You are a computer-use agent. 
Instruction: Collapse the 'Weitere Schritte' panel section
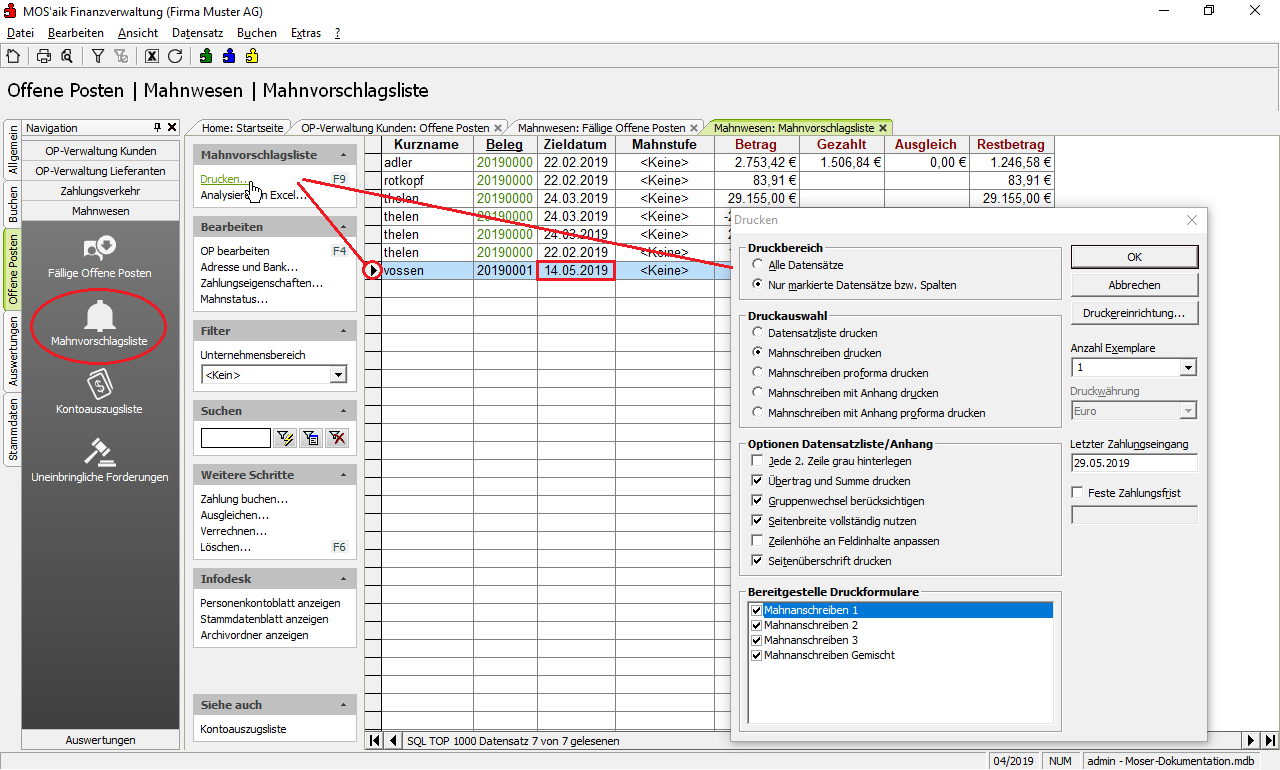click(x=344, y=475)
